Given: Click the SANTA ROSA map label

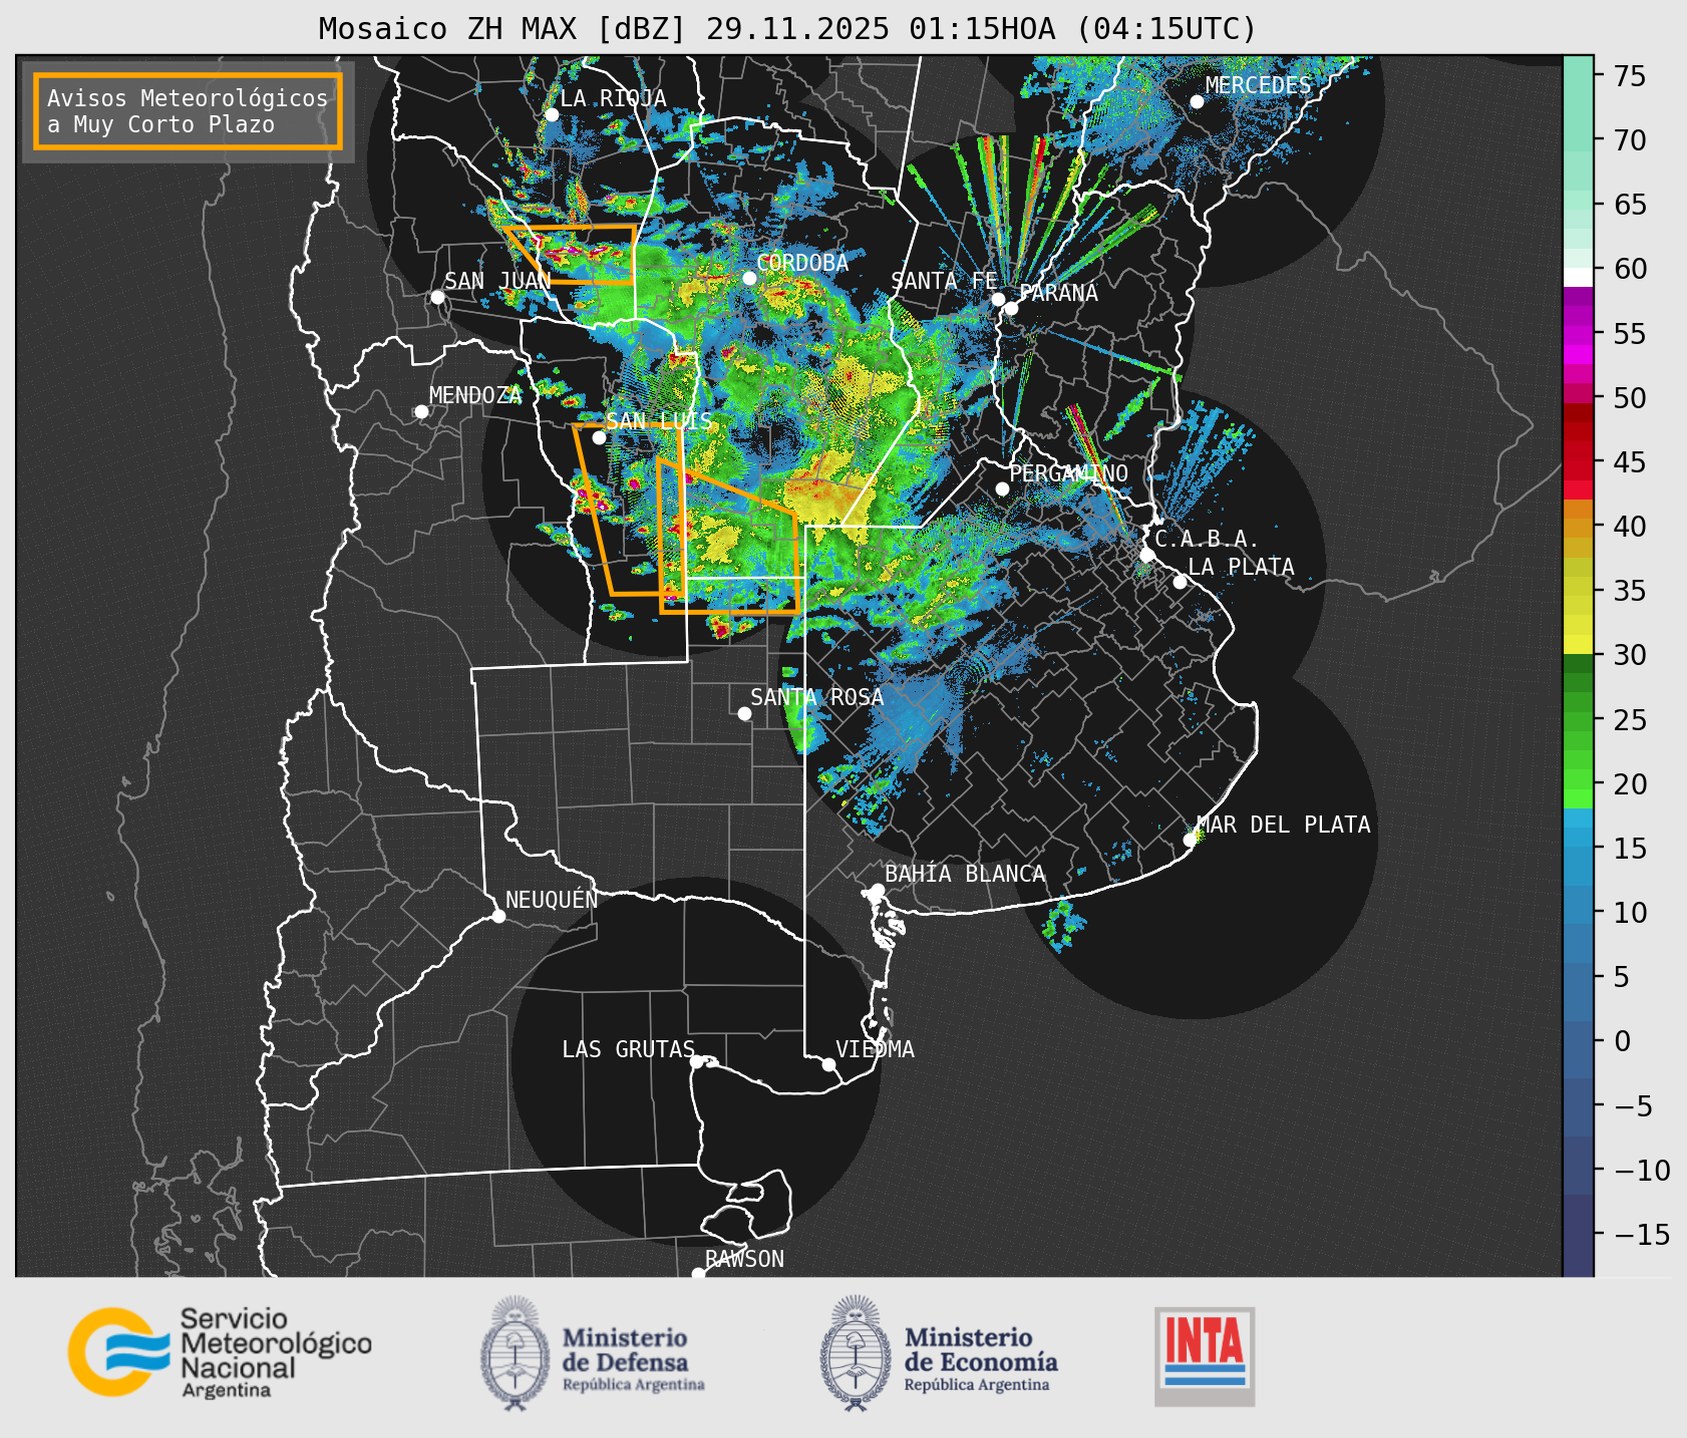Looking at the screenshot, I should coord(817,698).
